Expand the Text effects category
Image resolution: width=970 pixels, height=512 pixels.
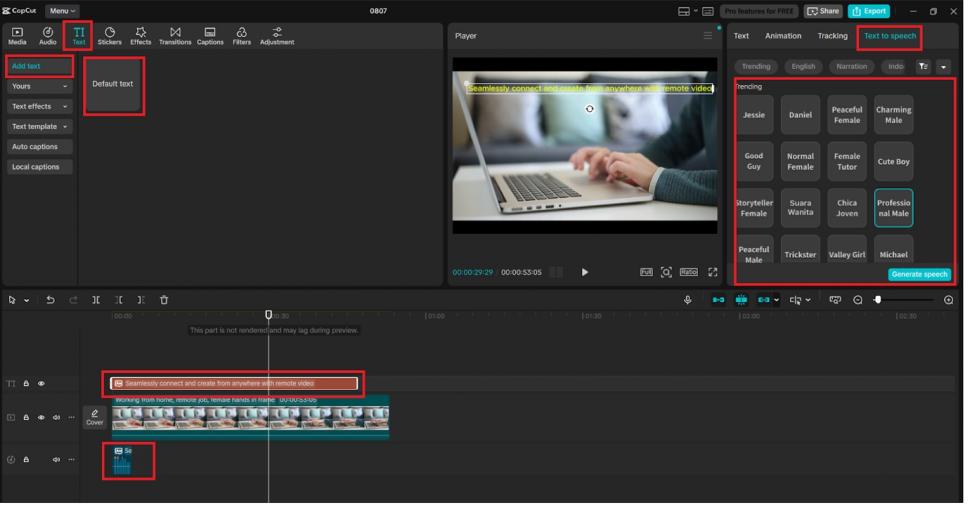[40, 106]
